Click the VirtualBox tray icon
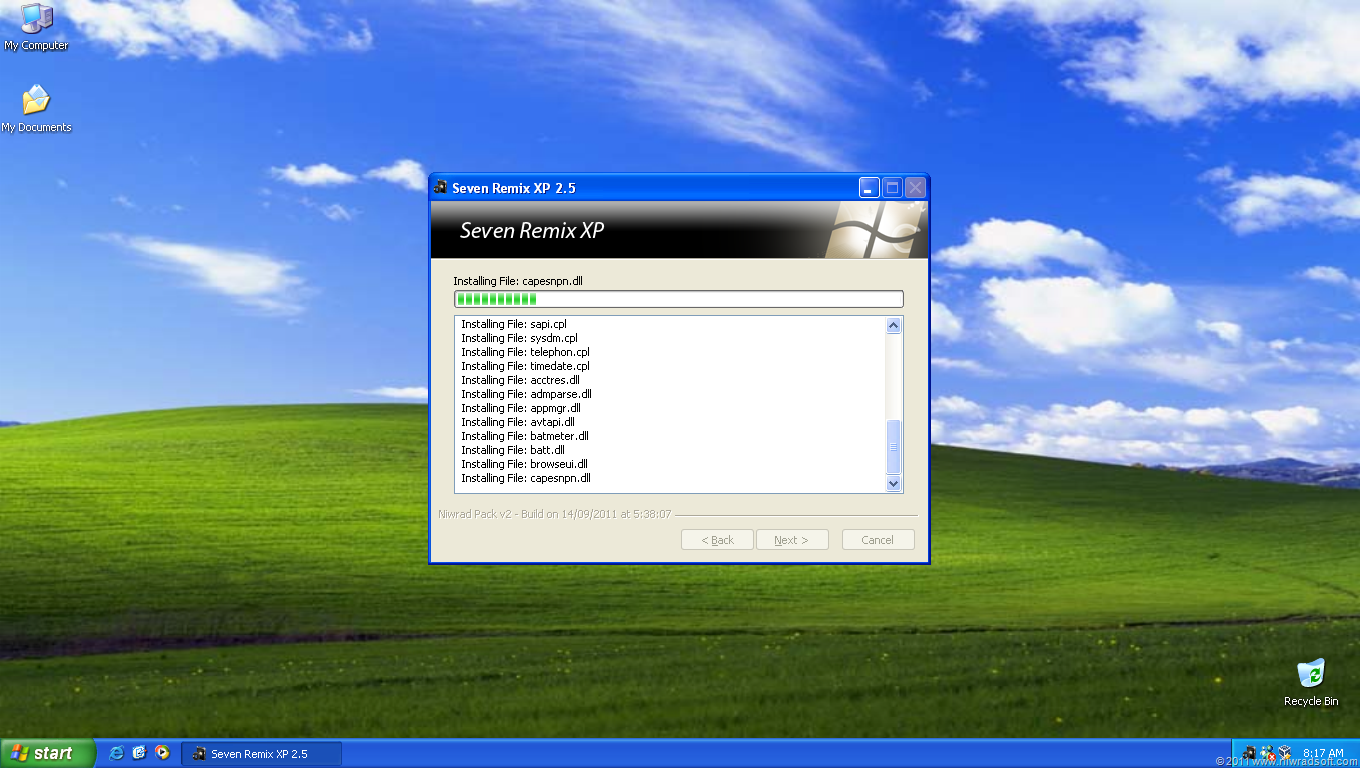The height and width of the screenshot is (768, 1360). pos(1285,753)
